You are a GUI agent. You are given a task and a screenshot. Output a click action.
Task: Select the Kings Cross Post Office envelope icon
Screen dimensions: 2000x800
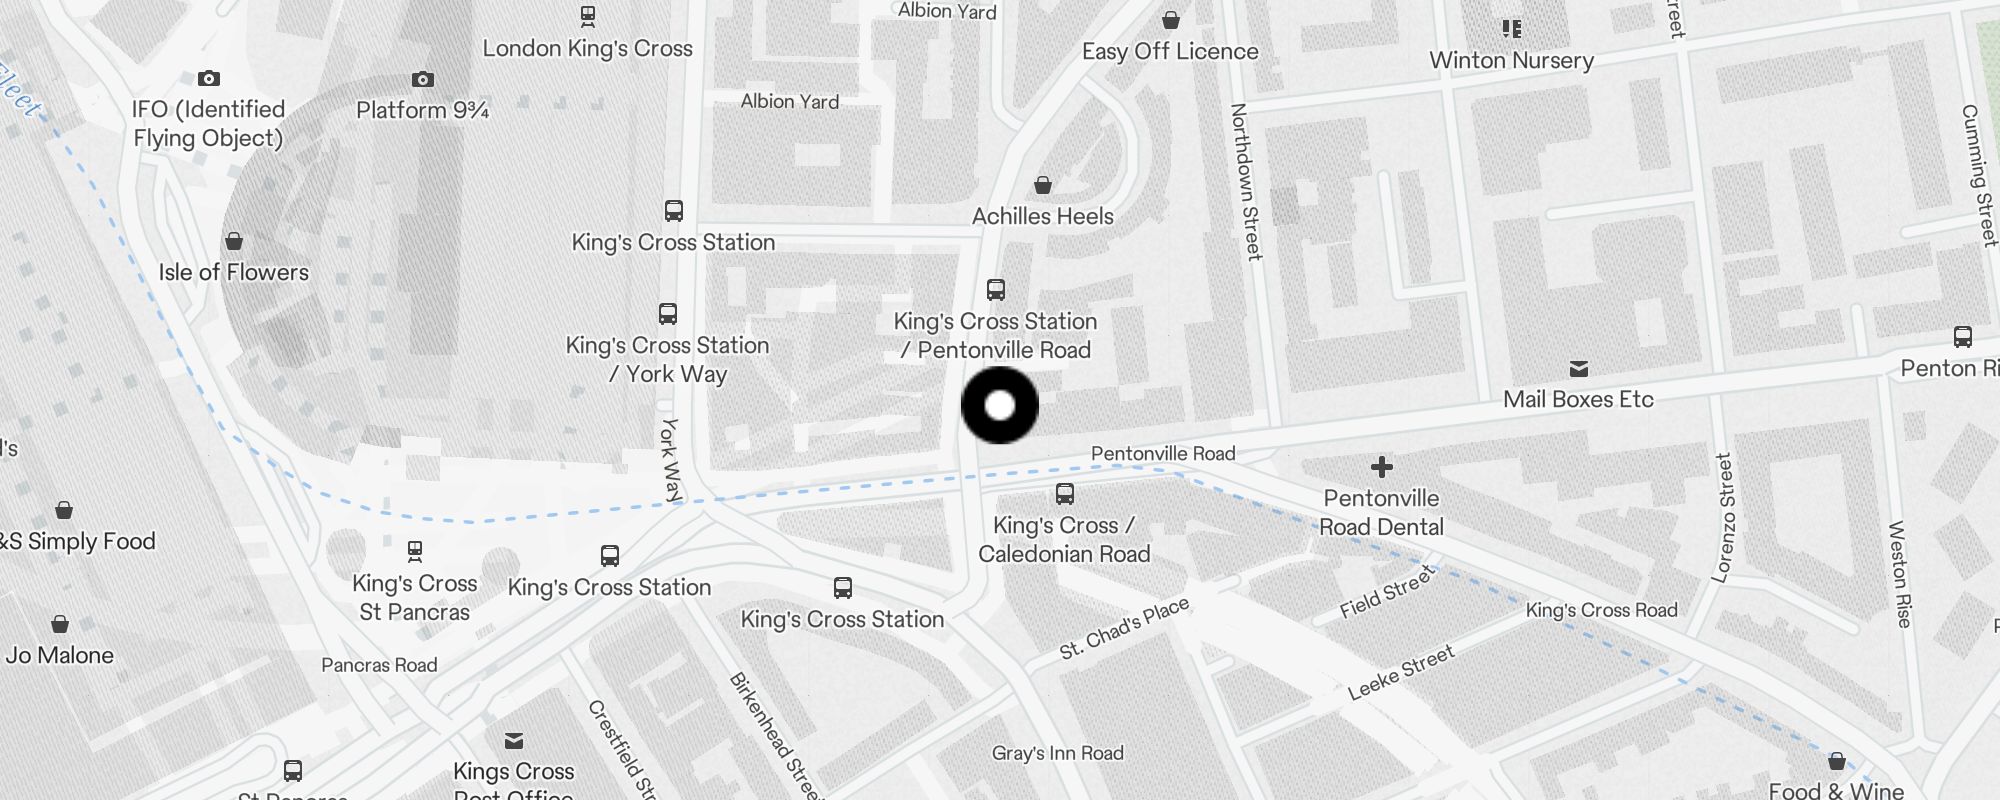point(514,741)
